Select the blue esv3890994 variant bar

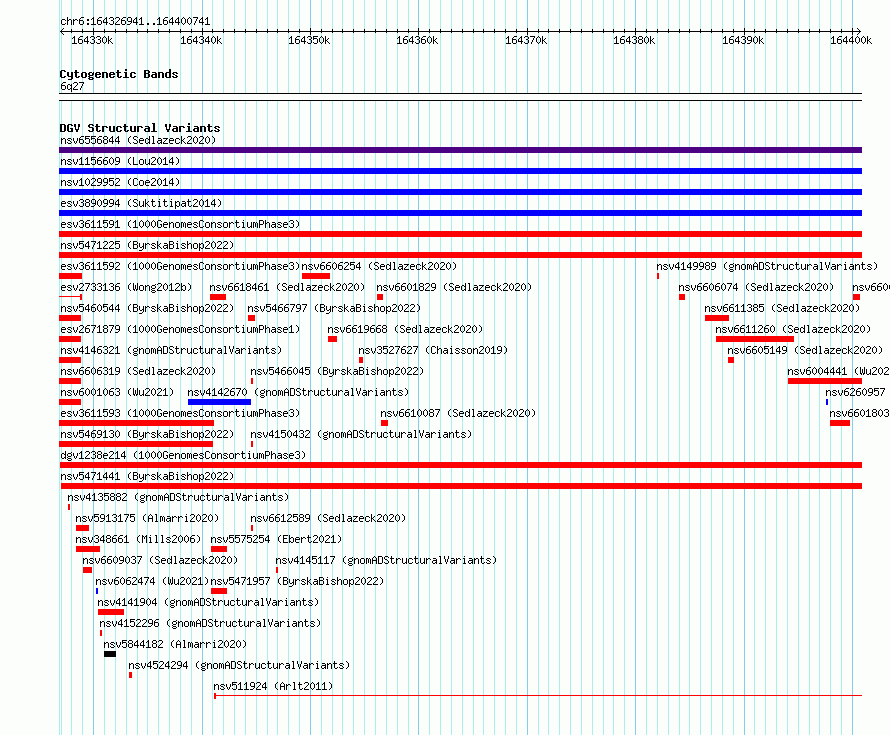point(460,213)
